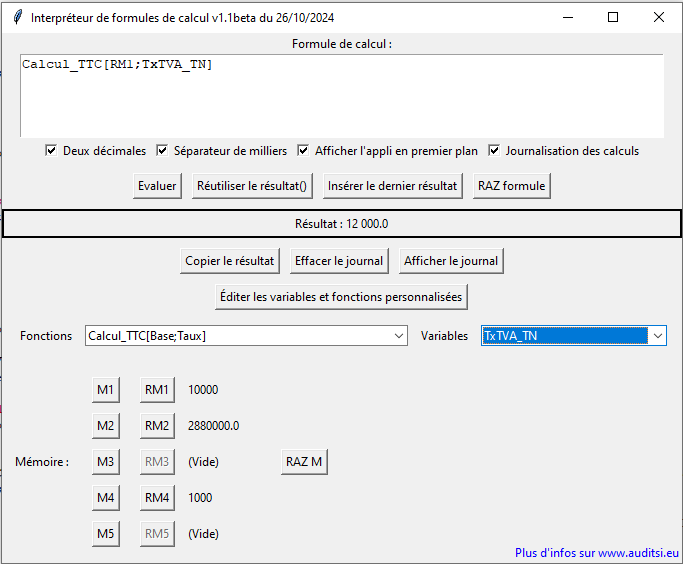Click Copier le résultat button
This screenshot has height=564, width=683.
[230, 261]
